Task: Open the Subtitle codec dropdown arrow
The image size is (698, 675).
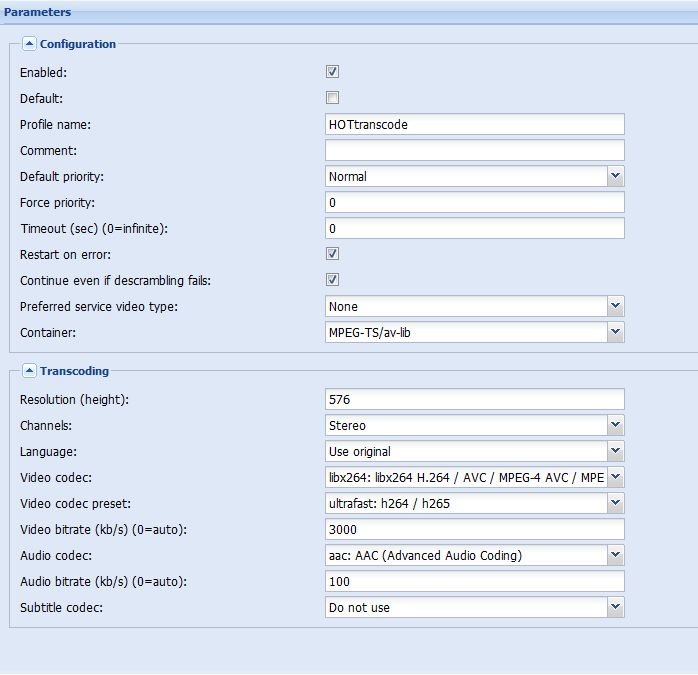Action: click(x=615, y=607)
